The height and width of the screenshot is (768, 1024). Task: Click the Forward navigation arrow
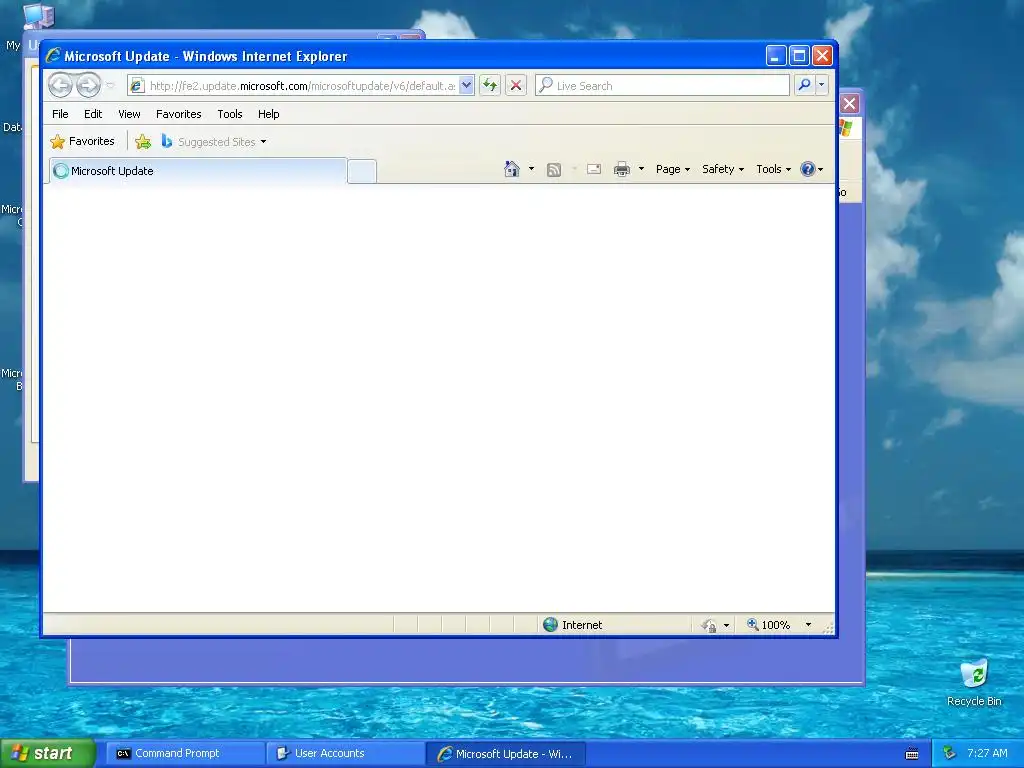point(88,85)
